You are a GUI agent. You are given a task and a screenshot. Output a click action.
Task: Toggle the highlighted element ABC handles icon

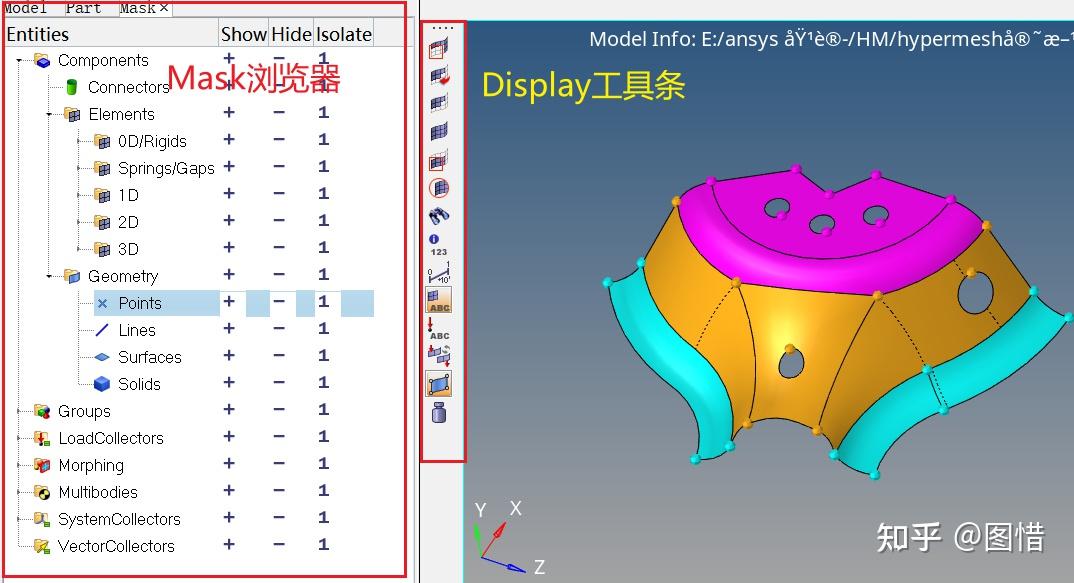coord(438,301)
